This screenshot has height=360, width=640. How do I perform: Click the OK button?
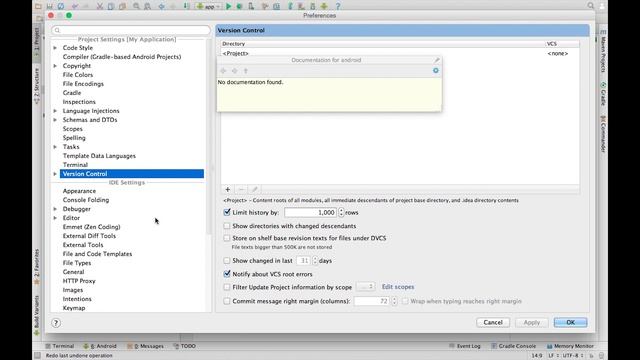point(571,322)
